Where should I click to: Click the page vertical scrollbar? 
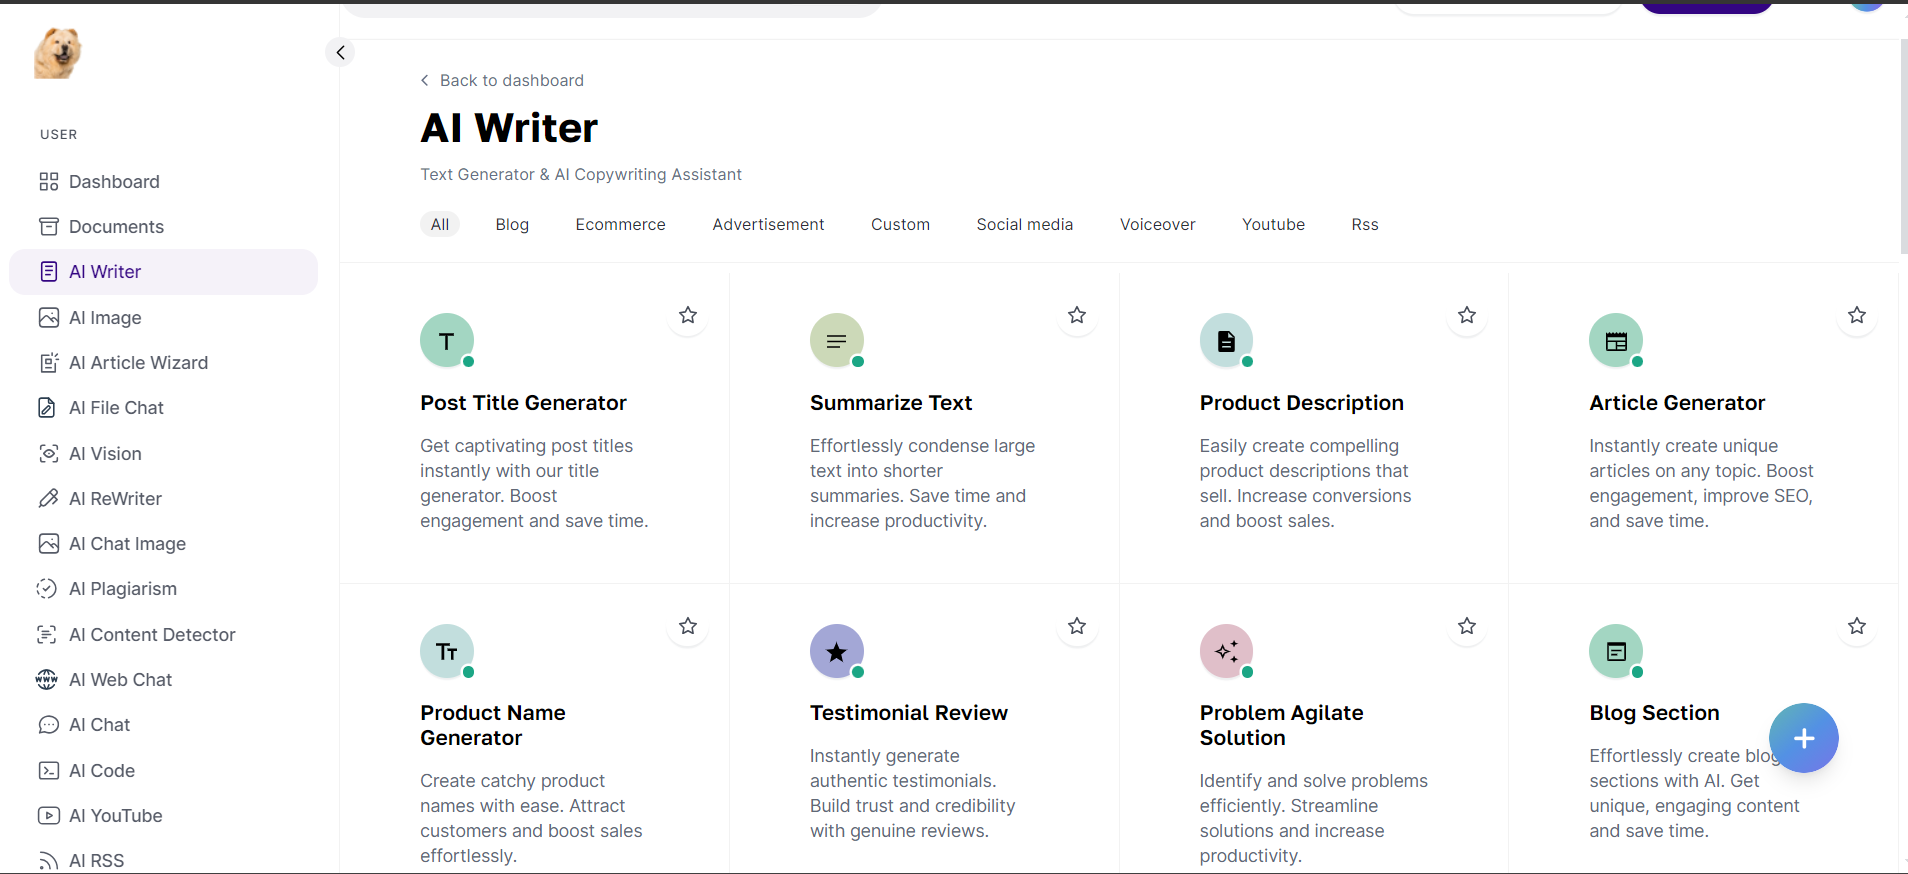[x=1902, y=150]
